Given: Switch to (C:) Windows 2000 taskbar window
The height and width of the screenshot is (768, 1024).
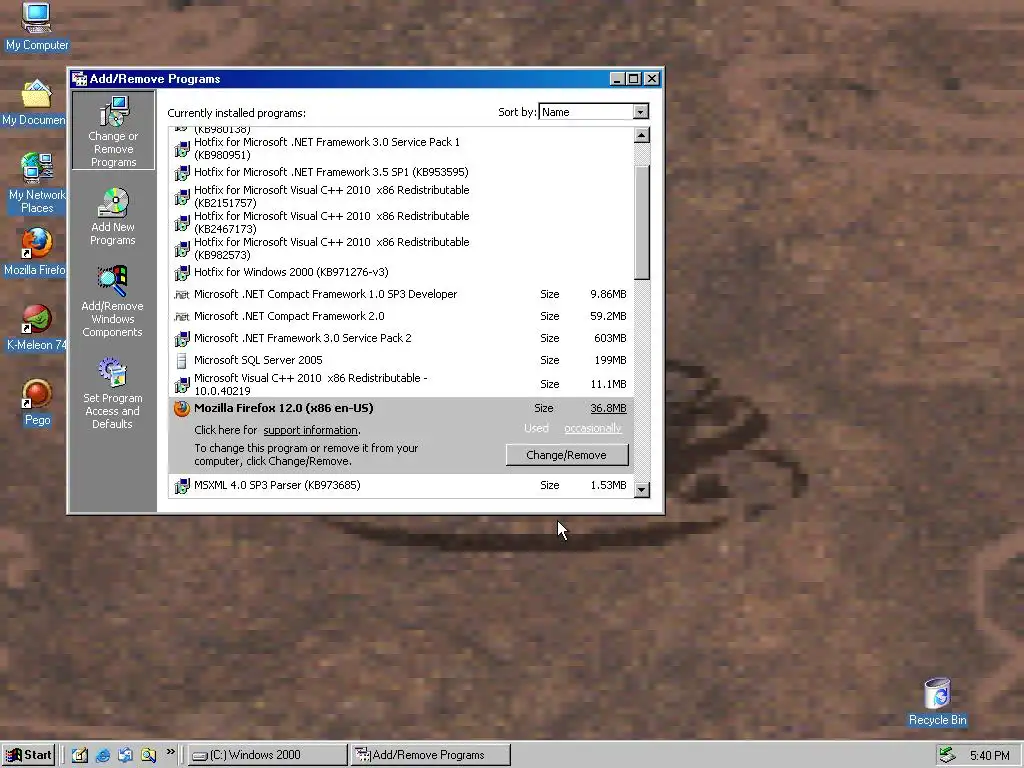Looking at the screenshot, I should pyautogui.click(x=268, y=755).
